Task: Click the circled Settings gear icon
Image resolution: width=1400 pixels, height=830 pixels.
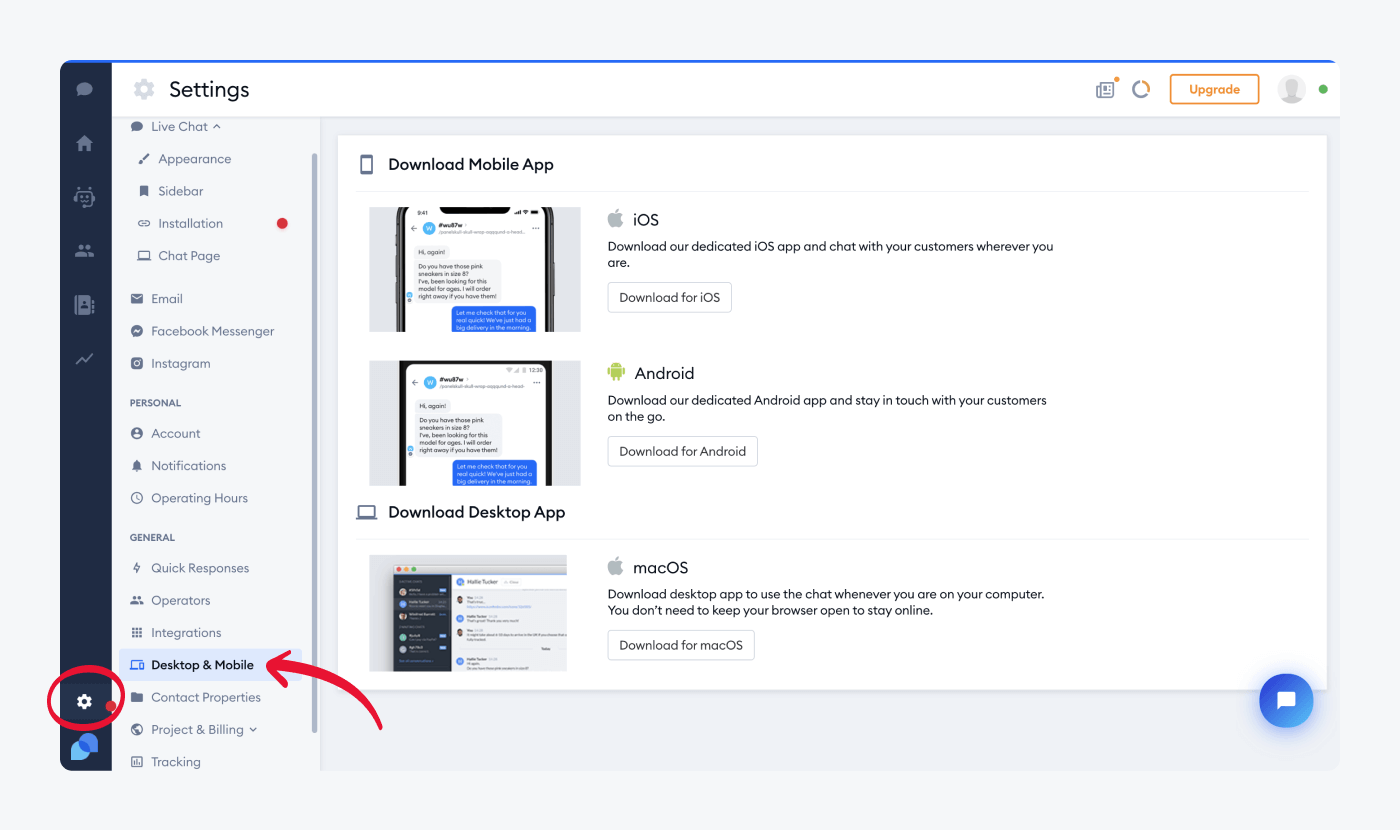Action: click(x=84, y=700)
